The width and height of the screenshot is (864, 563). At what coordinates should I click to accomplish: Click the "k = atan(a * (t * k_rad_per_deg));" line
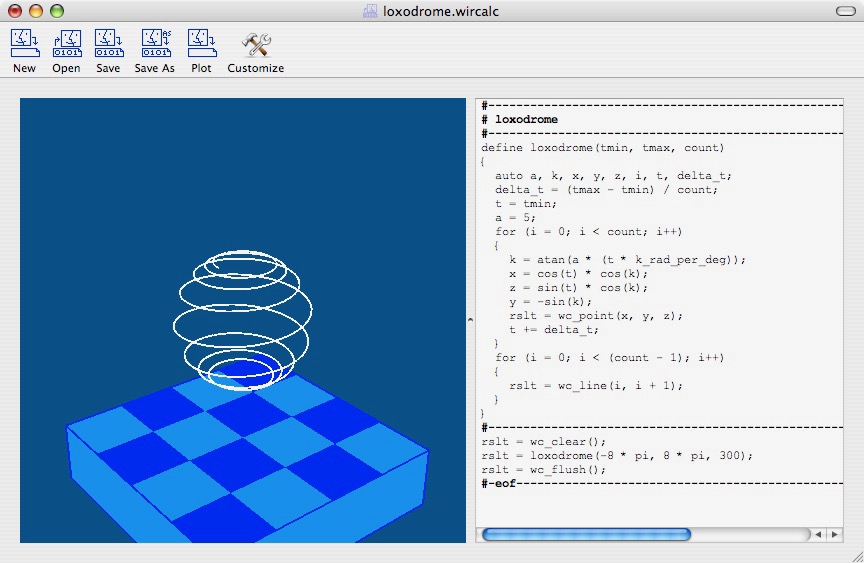(627, 259)
